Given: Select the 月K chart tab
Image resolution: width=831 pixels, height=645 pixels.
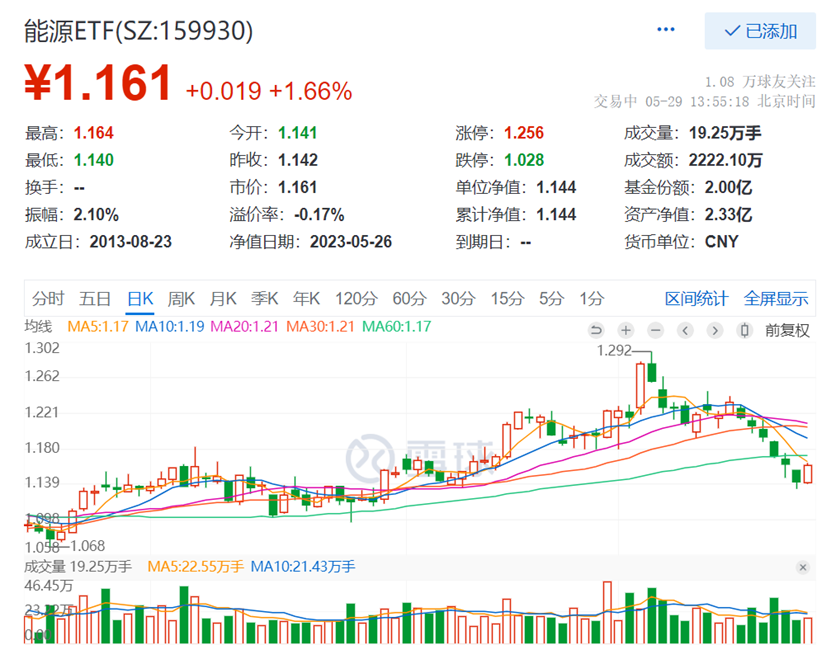Looking at the screenshot, I should [x=223, y=299].
